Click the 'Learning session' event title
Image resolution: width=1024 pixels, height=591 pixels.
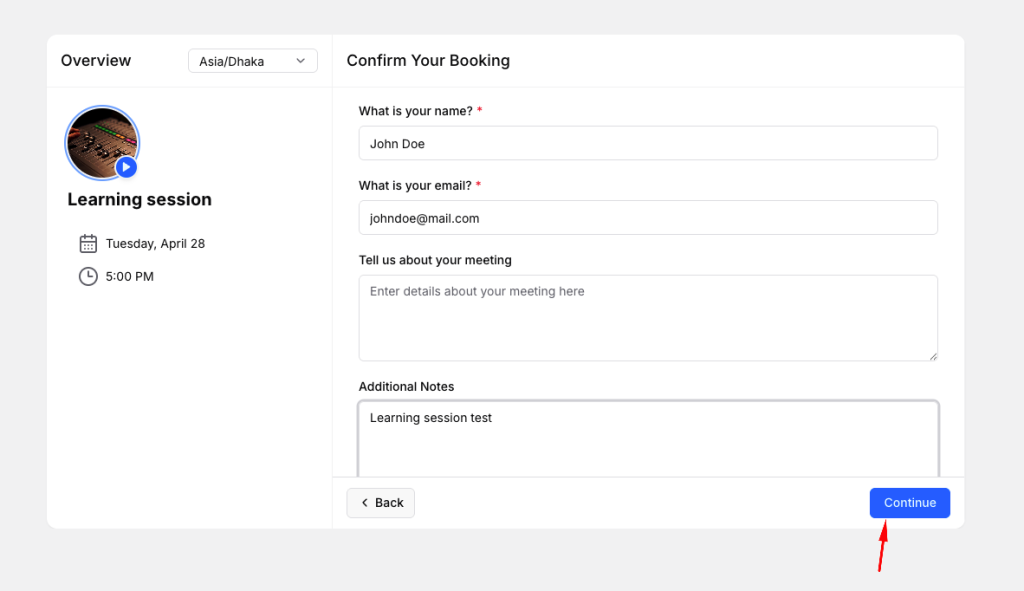tap(139, 199)
